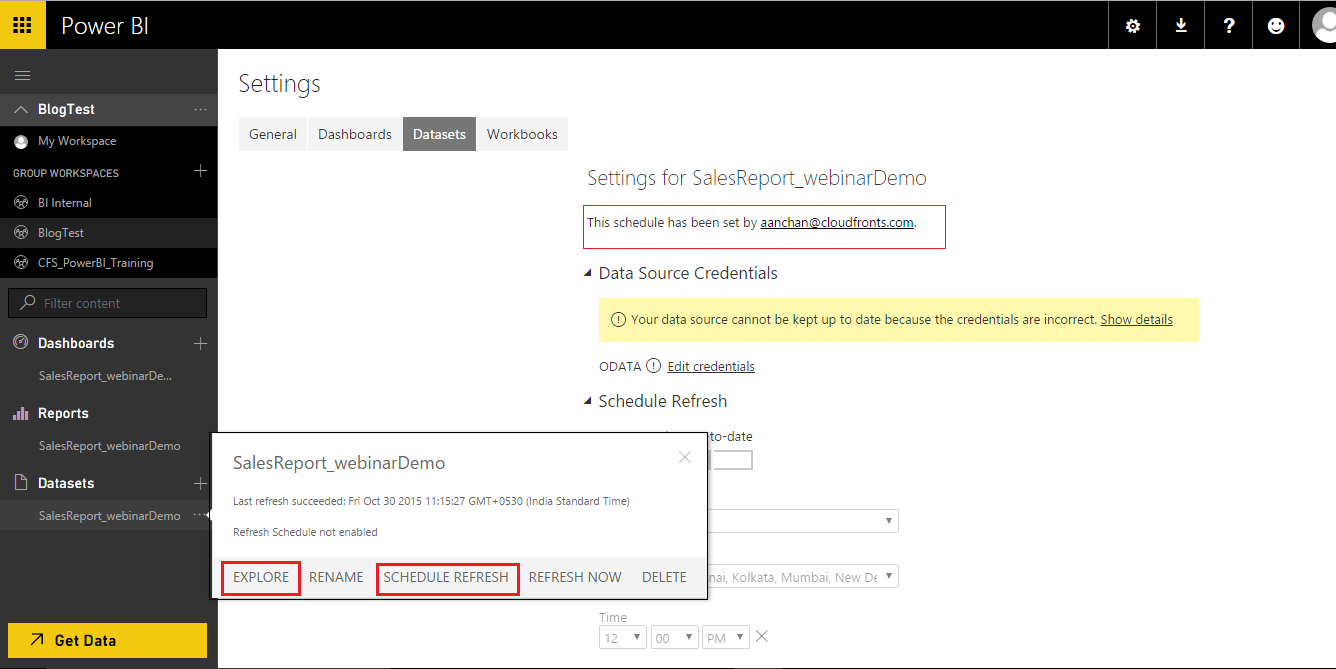Click the aanchan@cloudfronts.com link
Screen dimensions: 1336x669
(x=837, y=223)
